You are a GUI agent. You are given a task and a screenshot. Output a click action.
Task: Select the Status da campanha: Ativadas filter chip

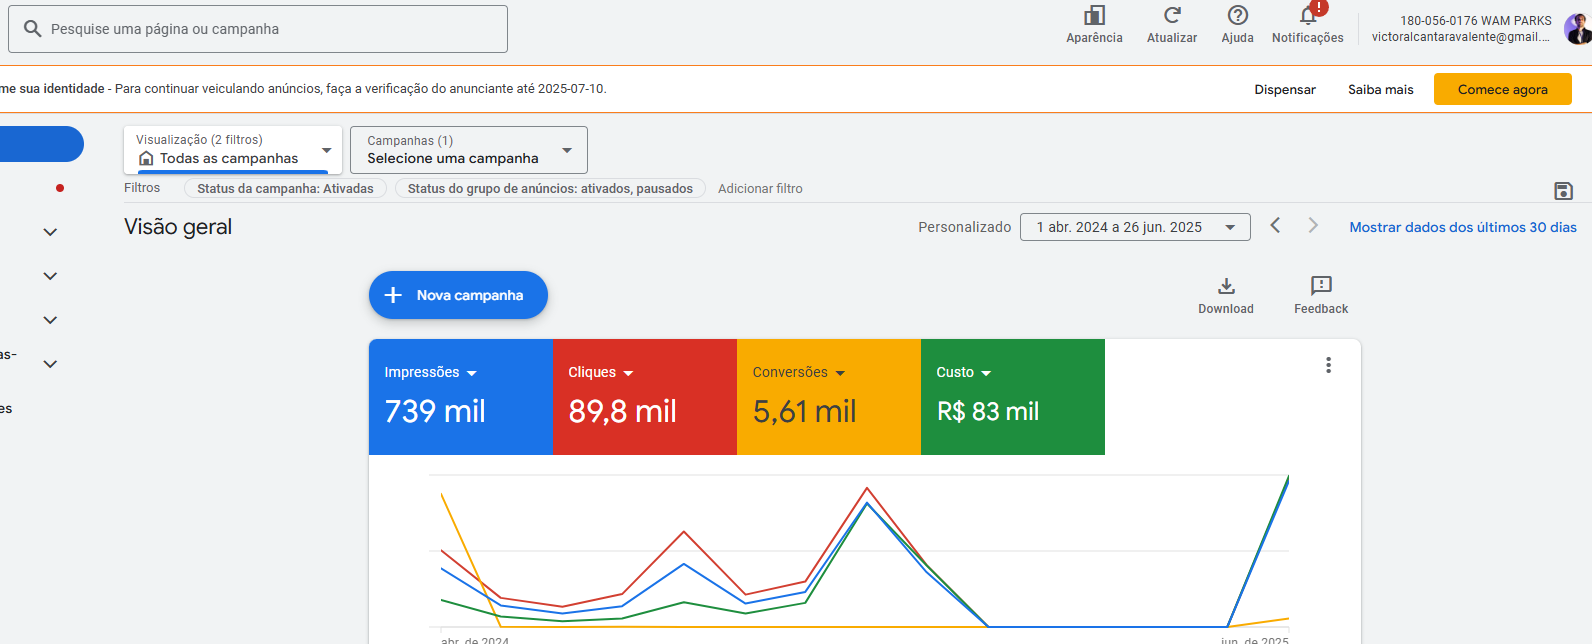coord(285,188)
